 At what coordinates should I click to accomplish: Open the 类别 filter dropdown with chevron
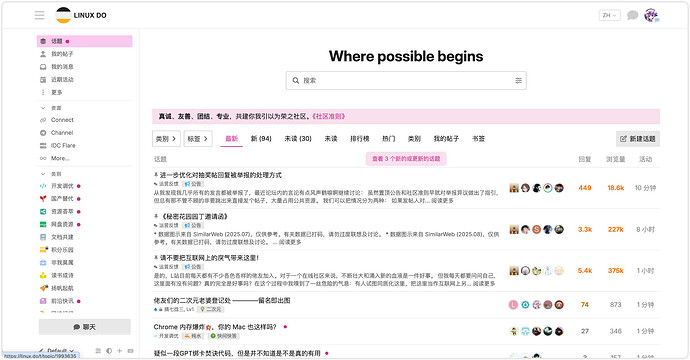(166, 139)
